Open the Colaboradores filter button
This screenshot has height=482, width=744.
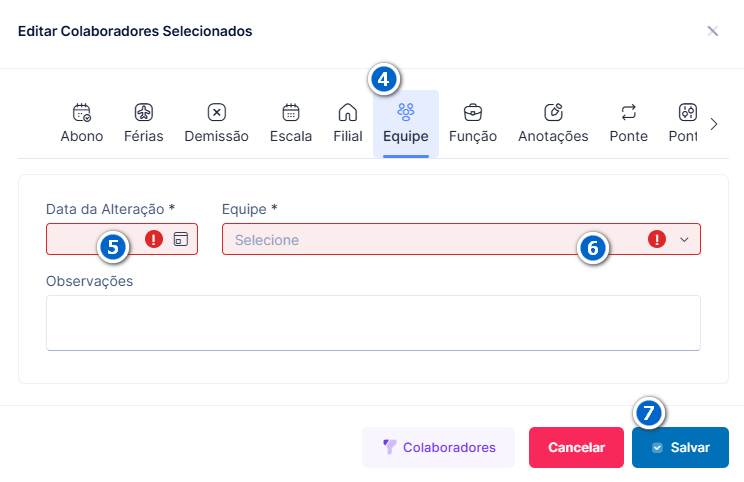(x=438, y=447)
